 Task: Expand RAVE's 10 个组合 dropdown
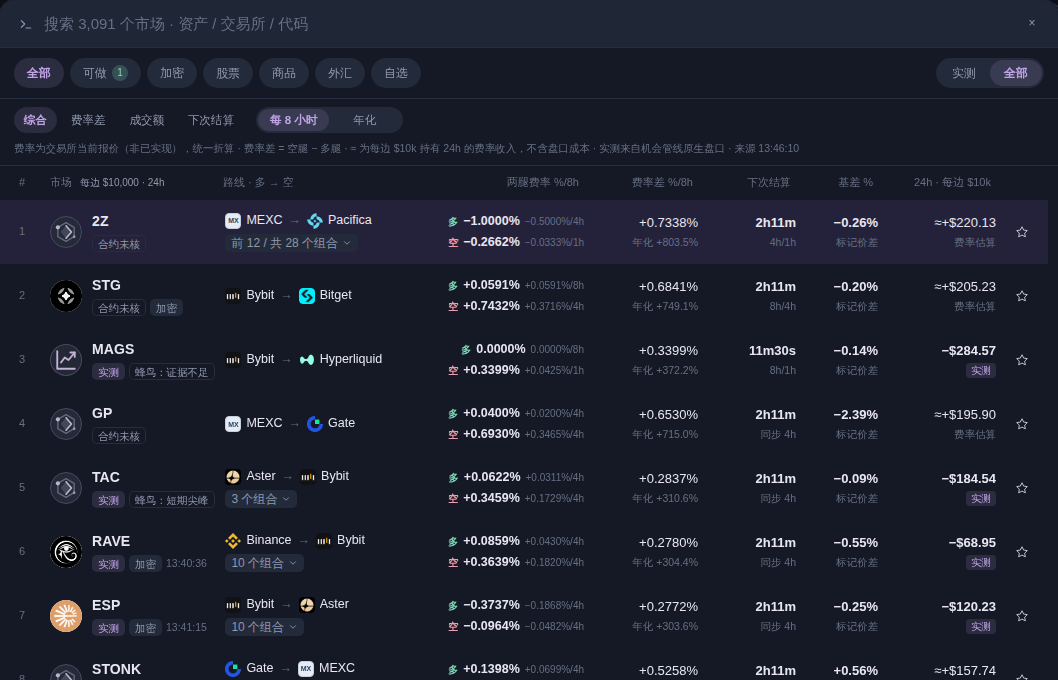pos(264,563)
